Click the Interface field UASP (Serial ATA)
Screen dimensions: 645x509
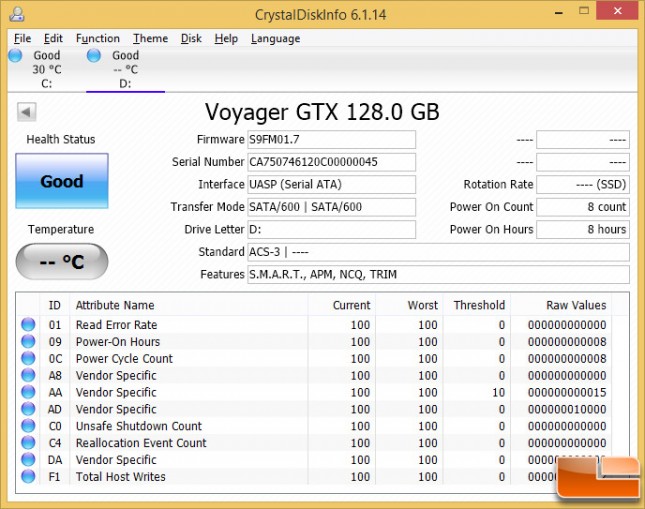(x=332, y=184)
